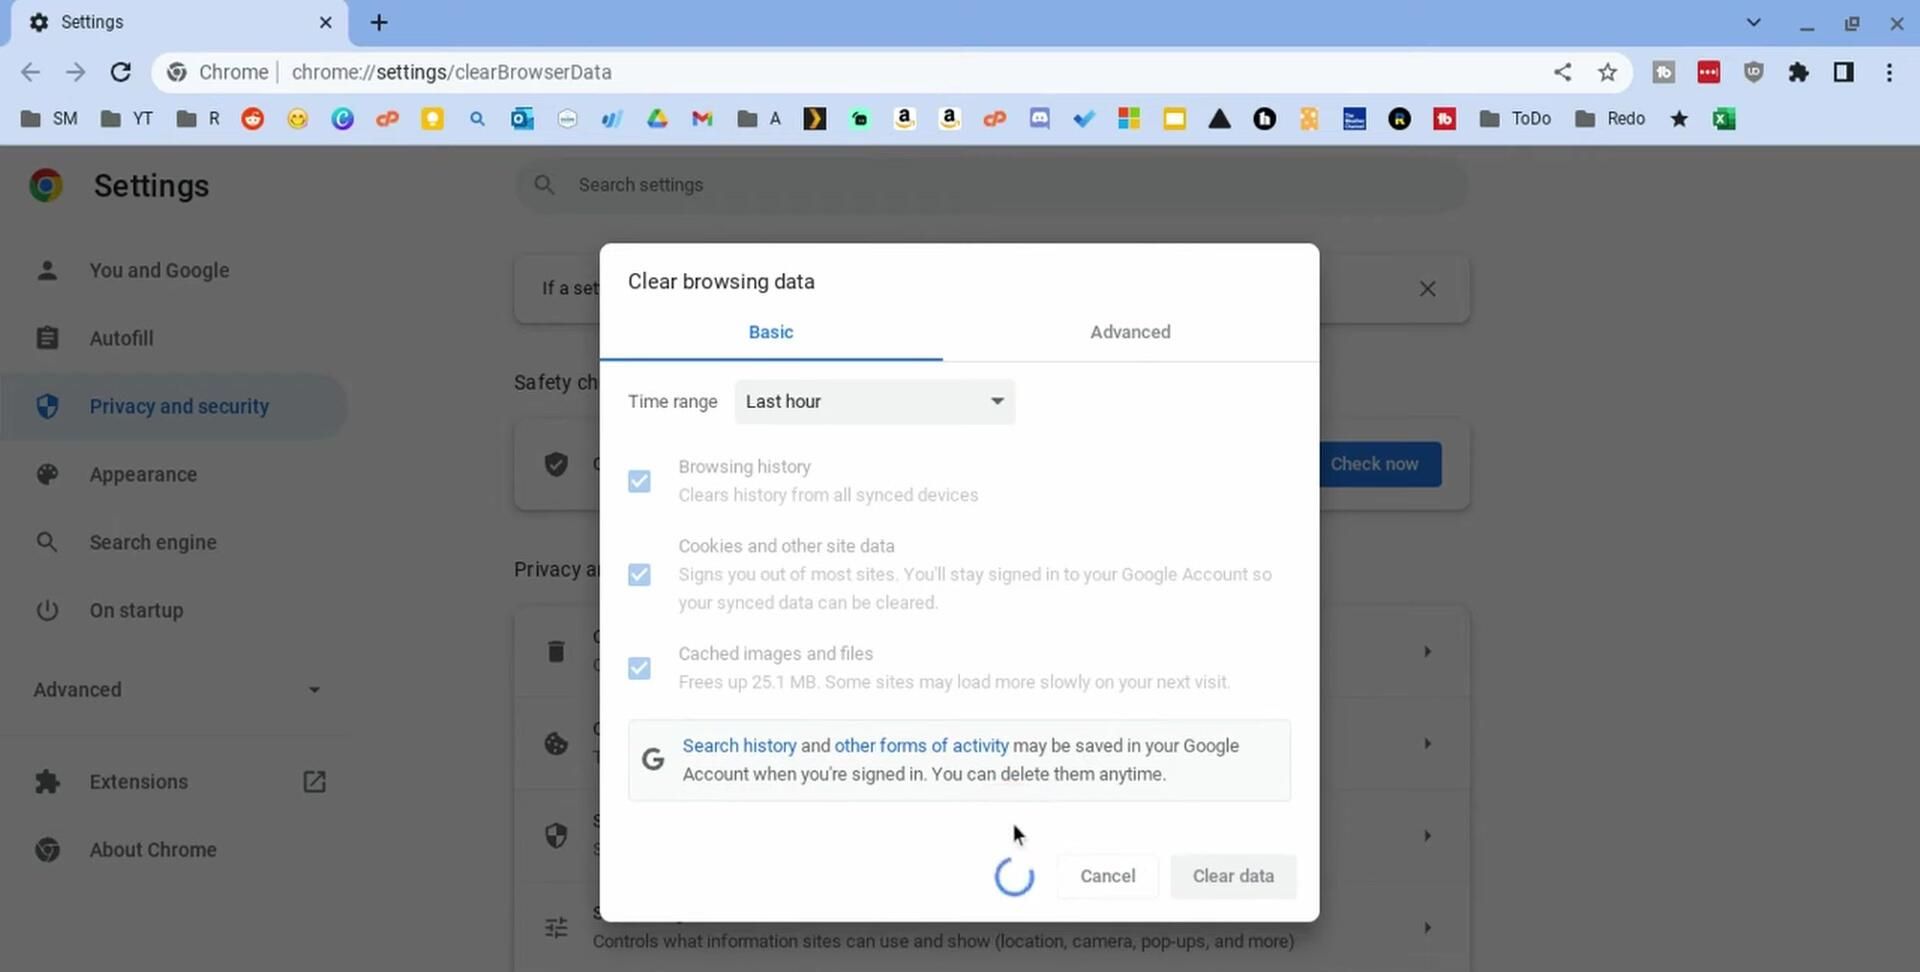Click the browser back arrow
The width and height of the screenshot is (1920, 972).
pyautogui.click(x=30, y=72)
